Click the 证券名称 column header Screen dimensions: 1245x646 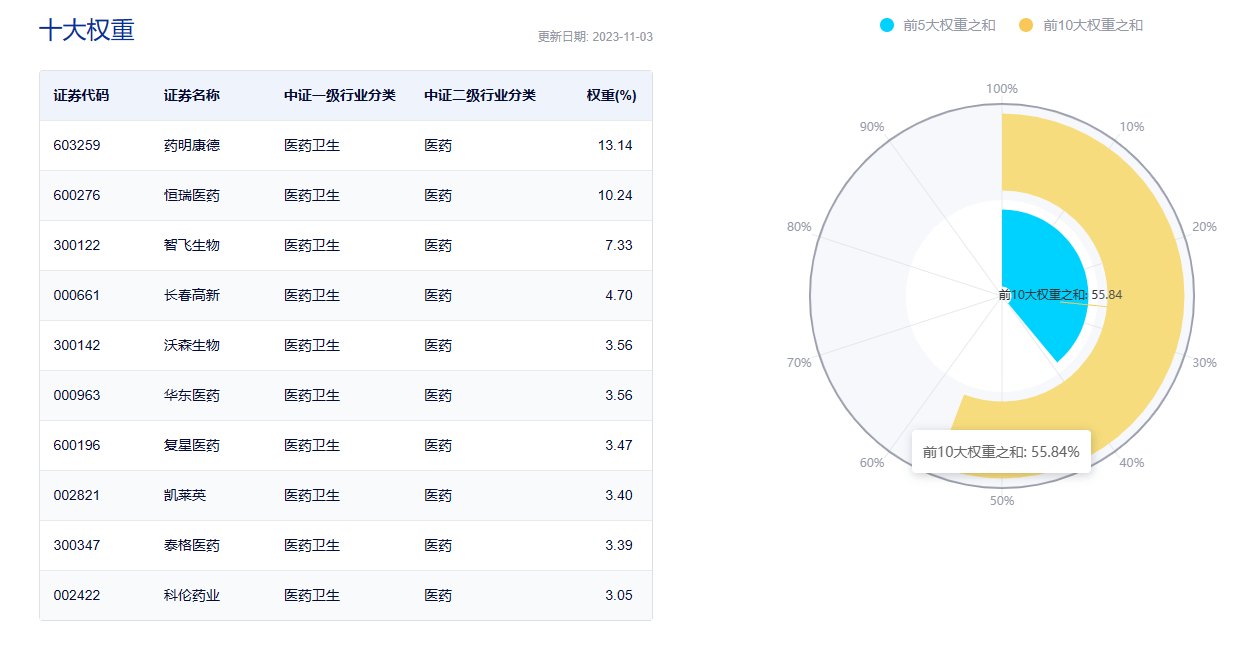[x=191, y=96]
